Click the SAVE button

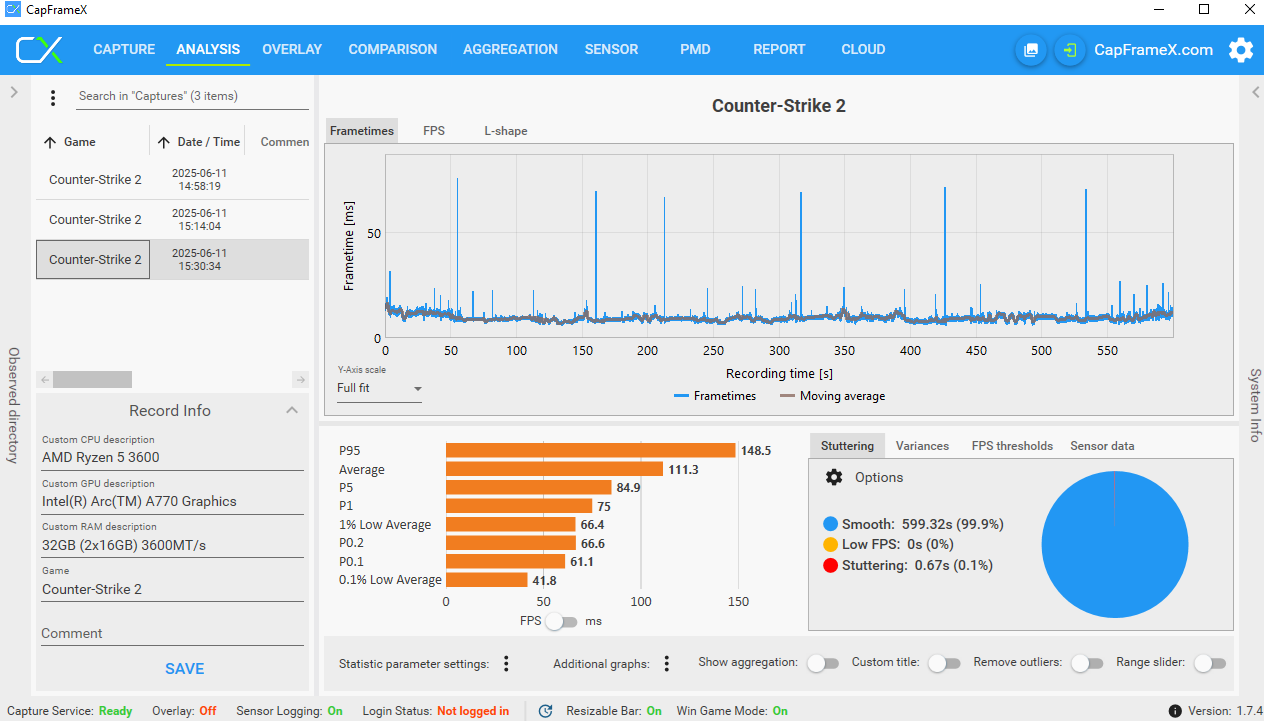(x=184, y=669)
